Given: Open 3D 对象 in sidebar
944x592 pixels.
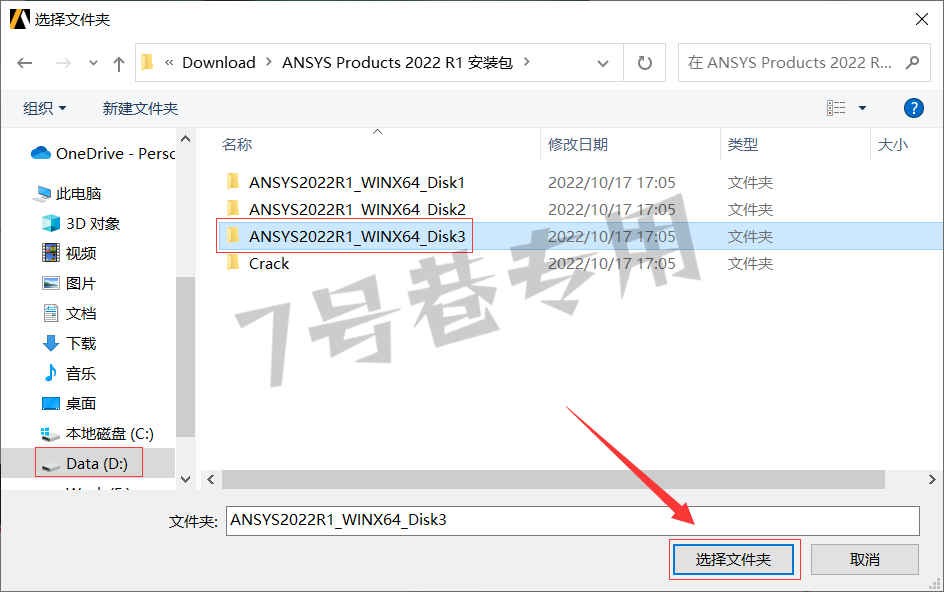Looking at the screenshot, I should point(81,223).
